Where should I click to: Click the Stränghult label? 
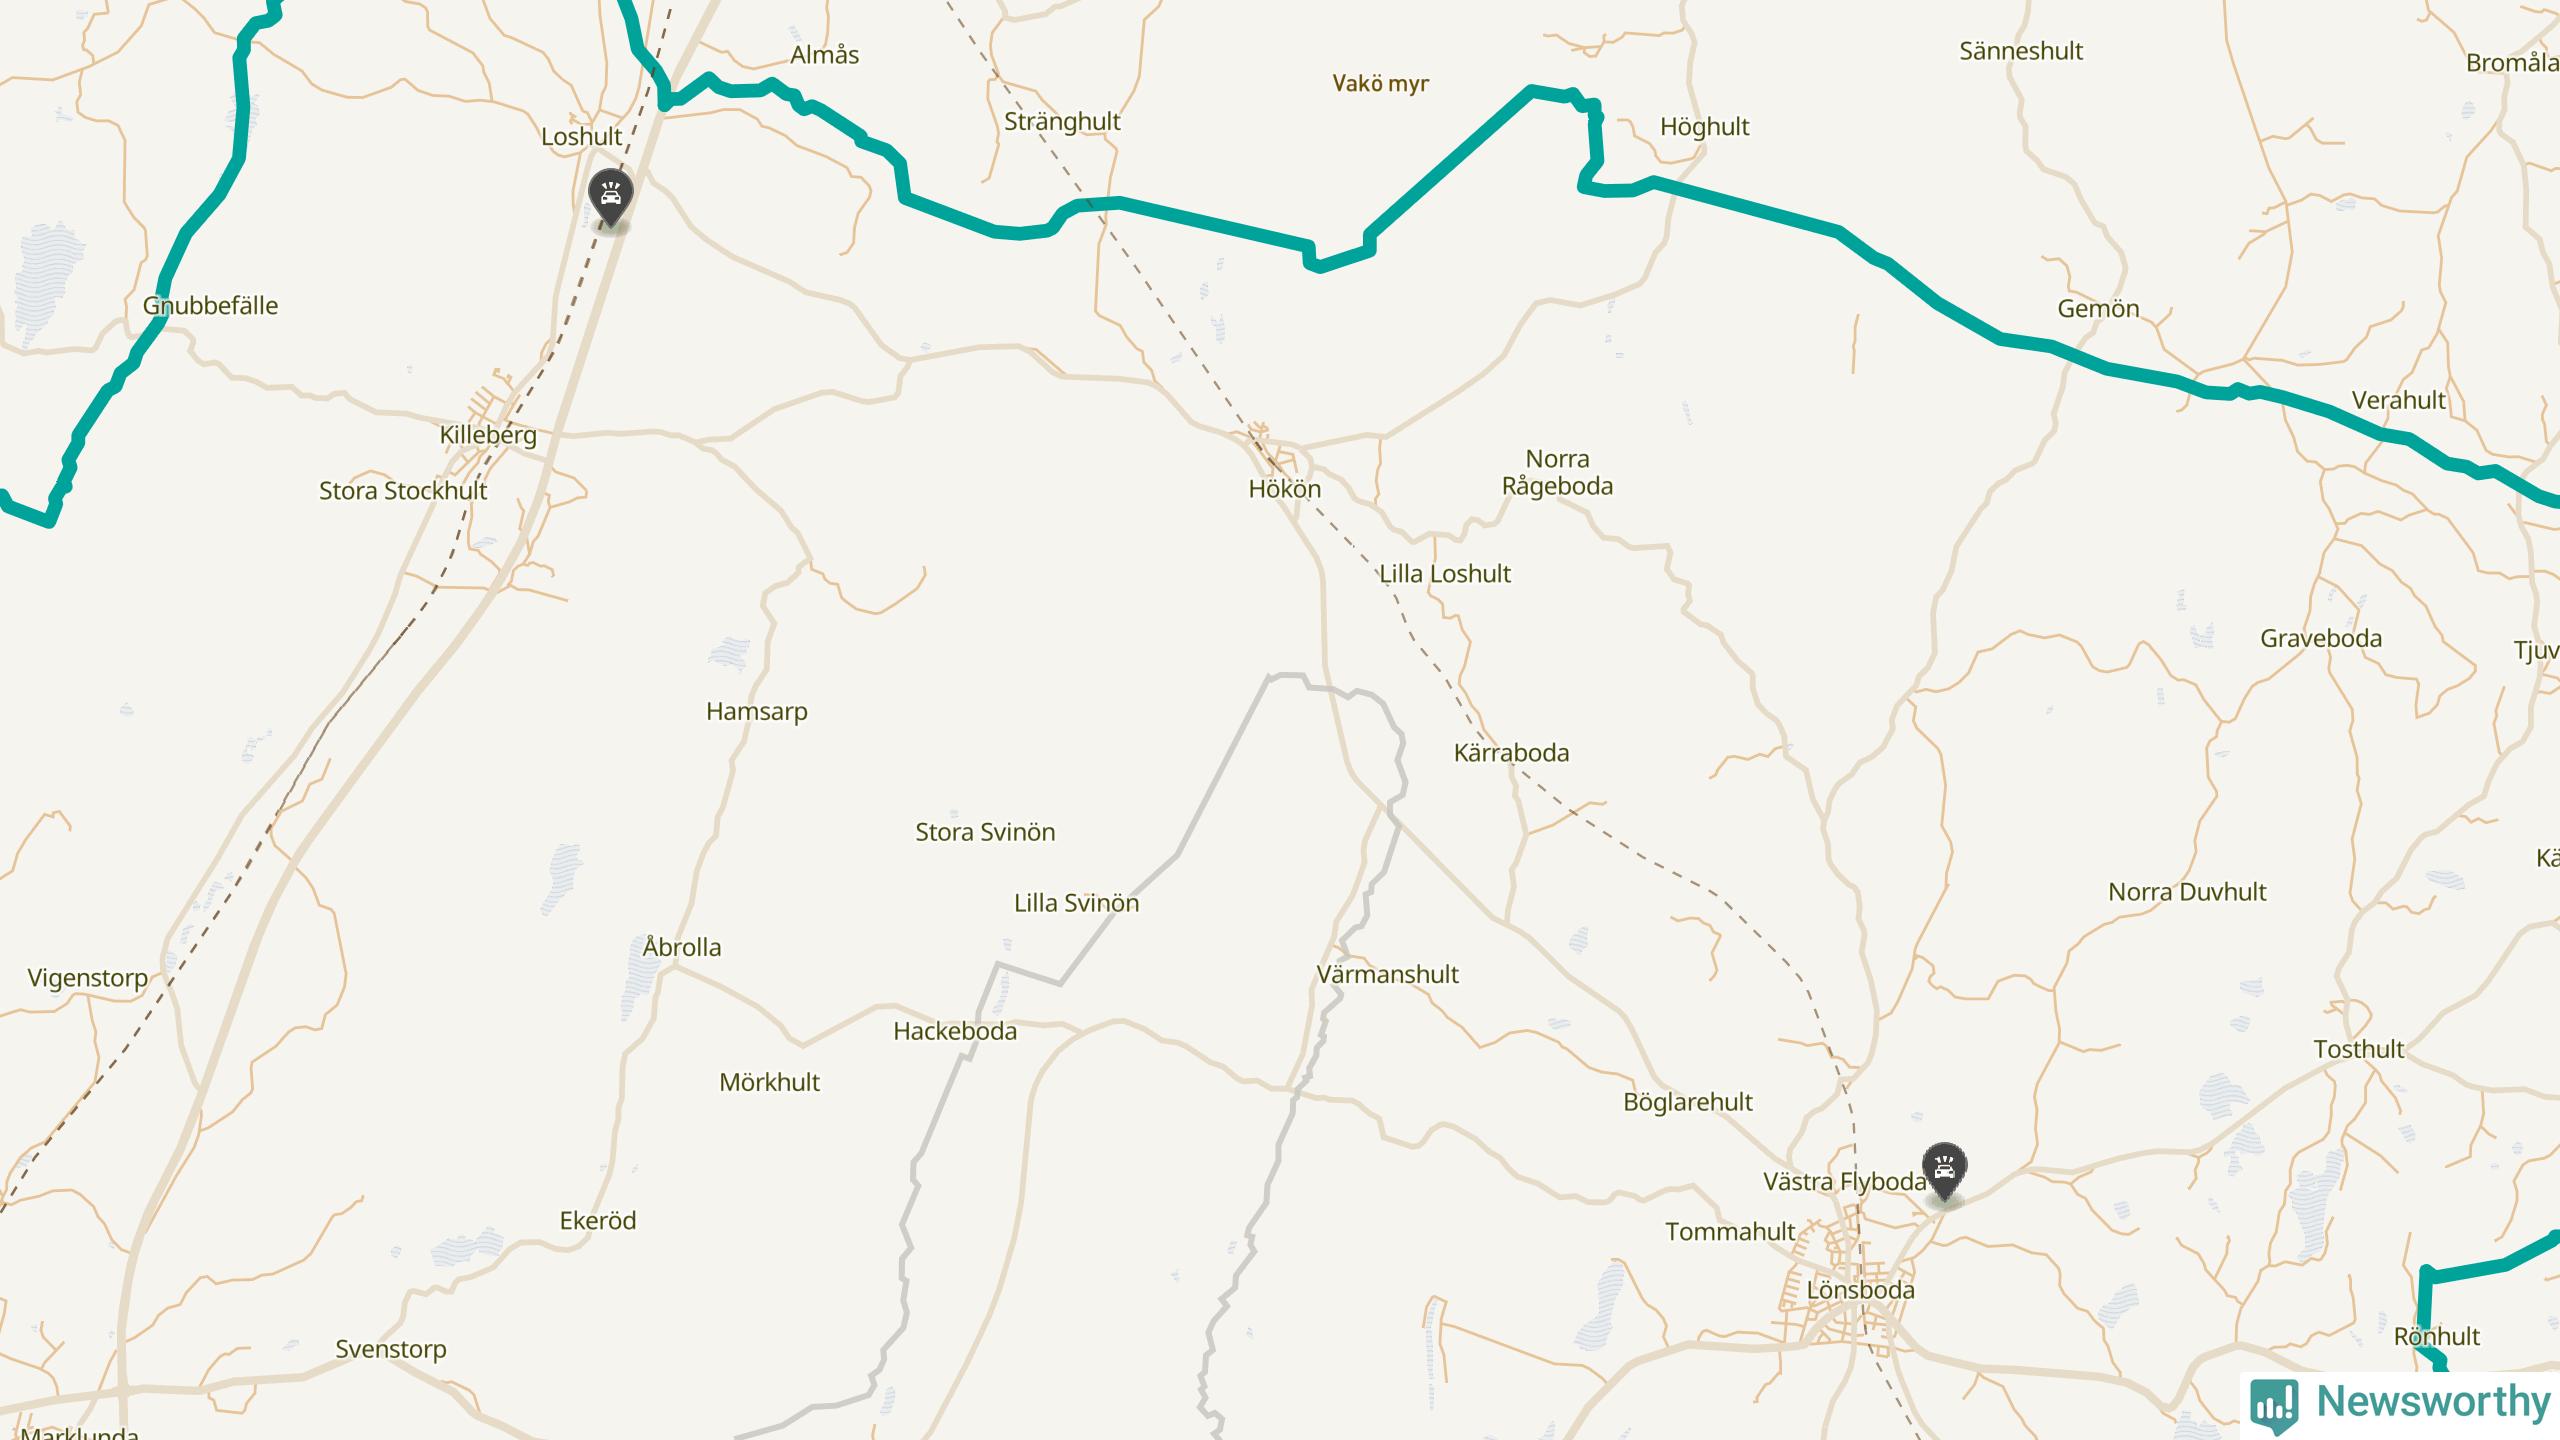point(1062,122)
